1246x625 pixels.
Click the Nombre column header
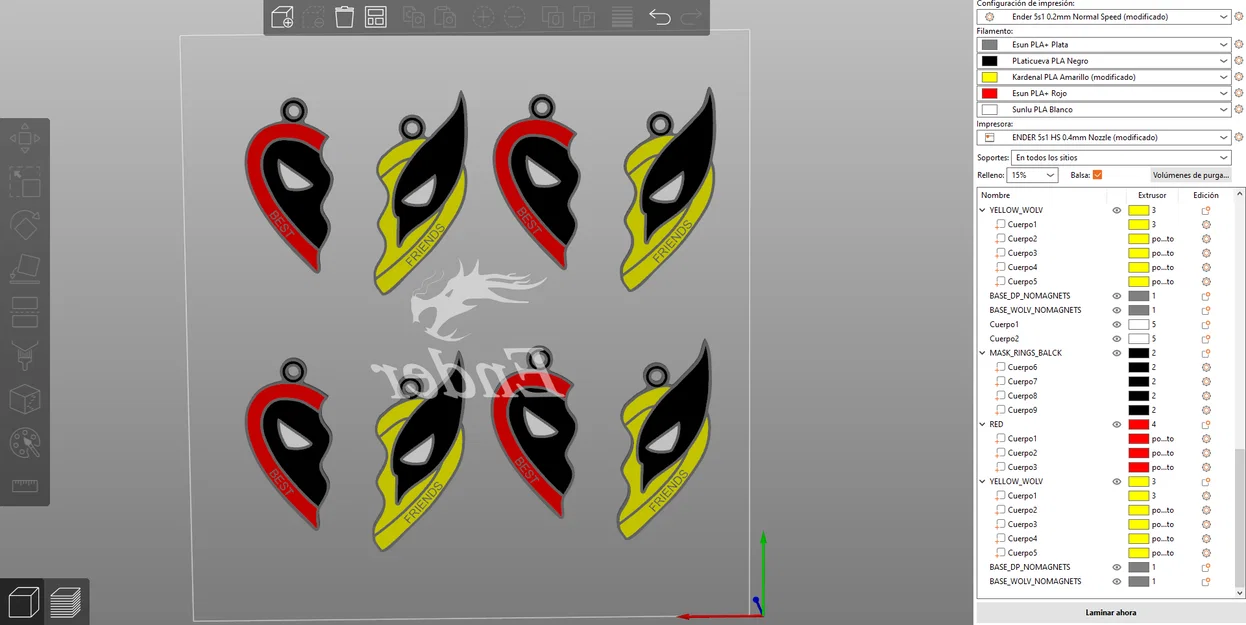(x=995, y=196)
